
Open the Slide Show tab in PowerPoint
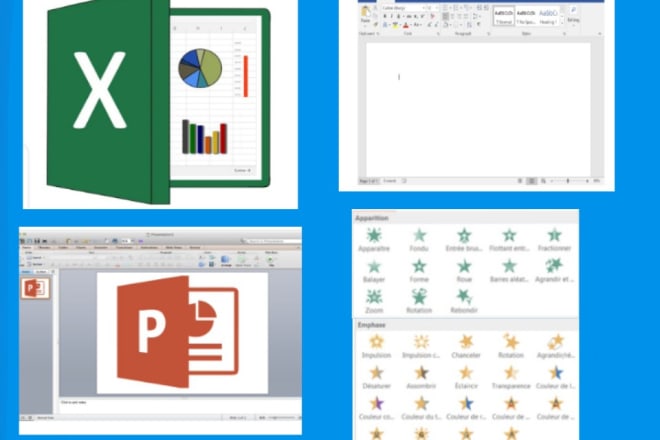pos(173,248)
